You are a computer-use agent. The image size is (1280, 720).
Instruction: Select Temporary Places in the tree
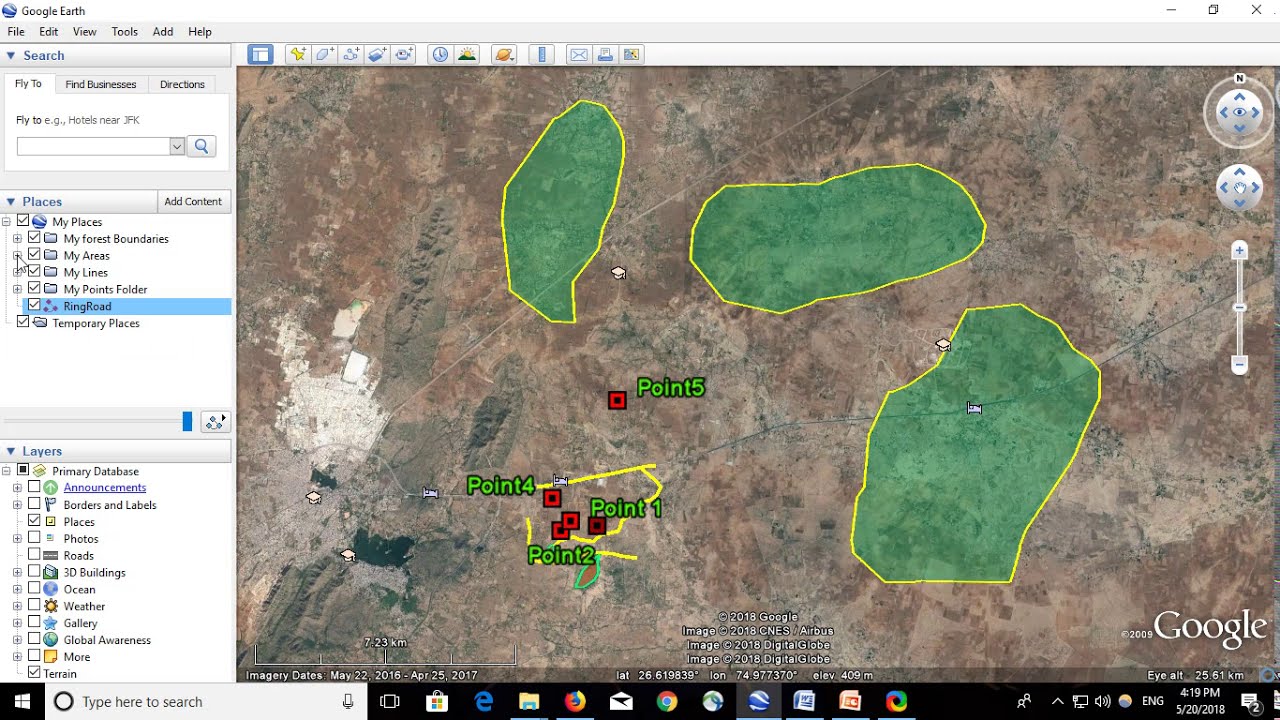(x=96, y=323)
